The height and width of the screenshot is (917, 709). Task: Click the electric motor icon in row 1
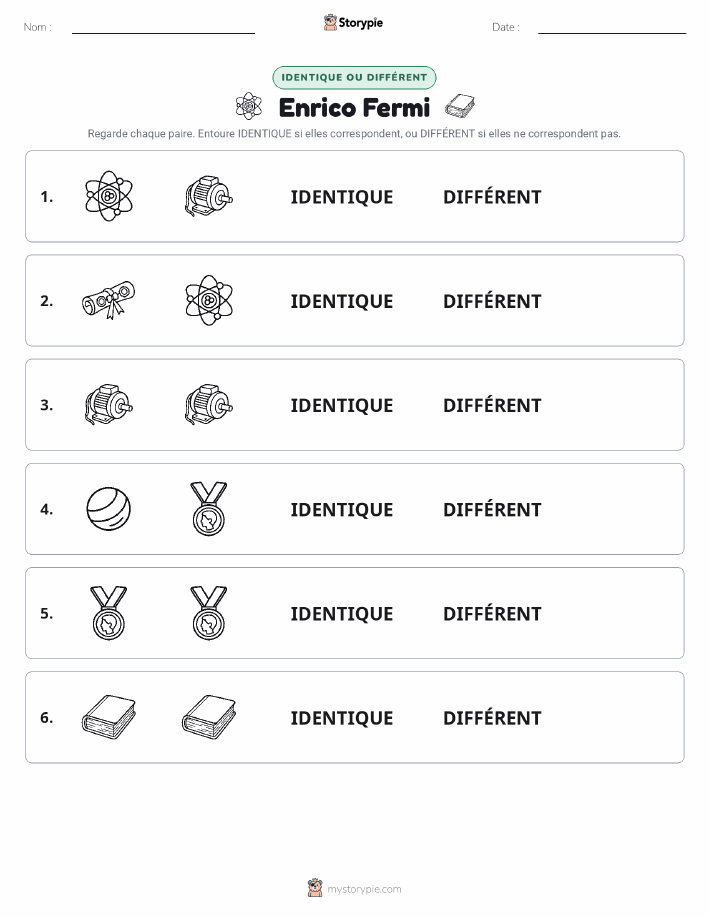(x=209, y=196)
